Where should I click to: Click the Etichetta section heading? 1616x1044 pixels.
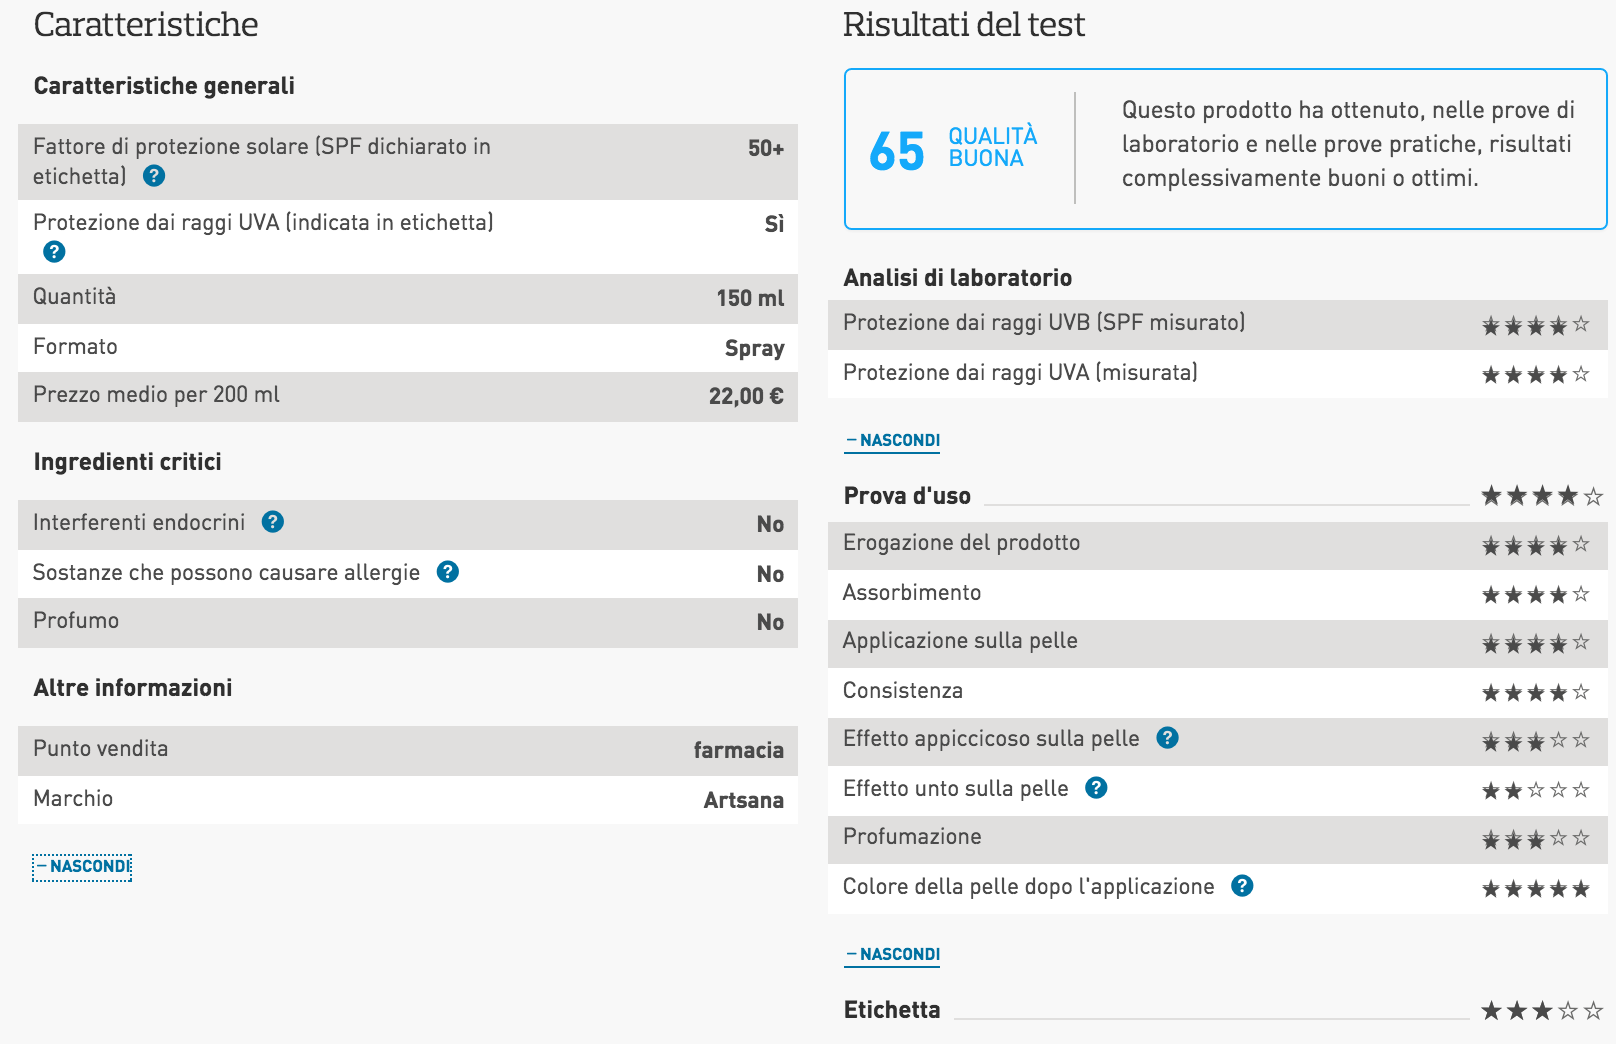892,1010
